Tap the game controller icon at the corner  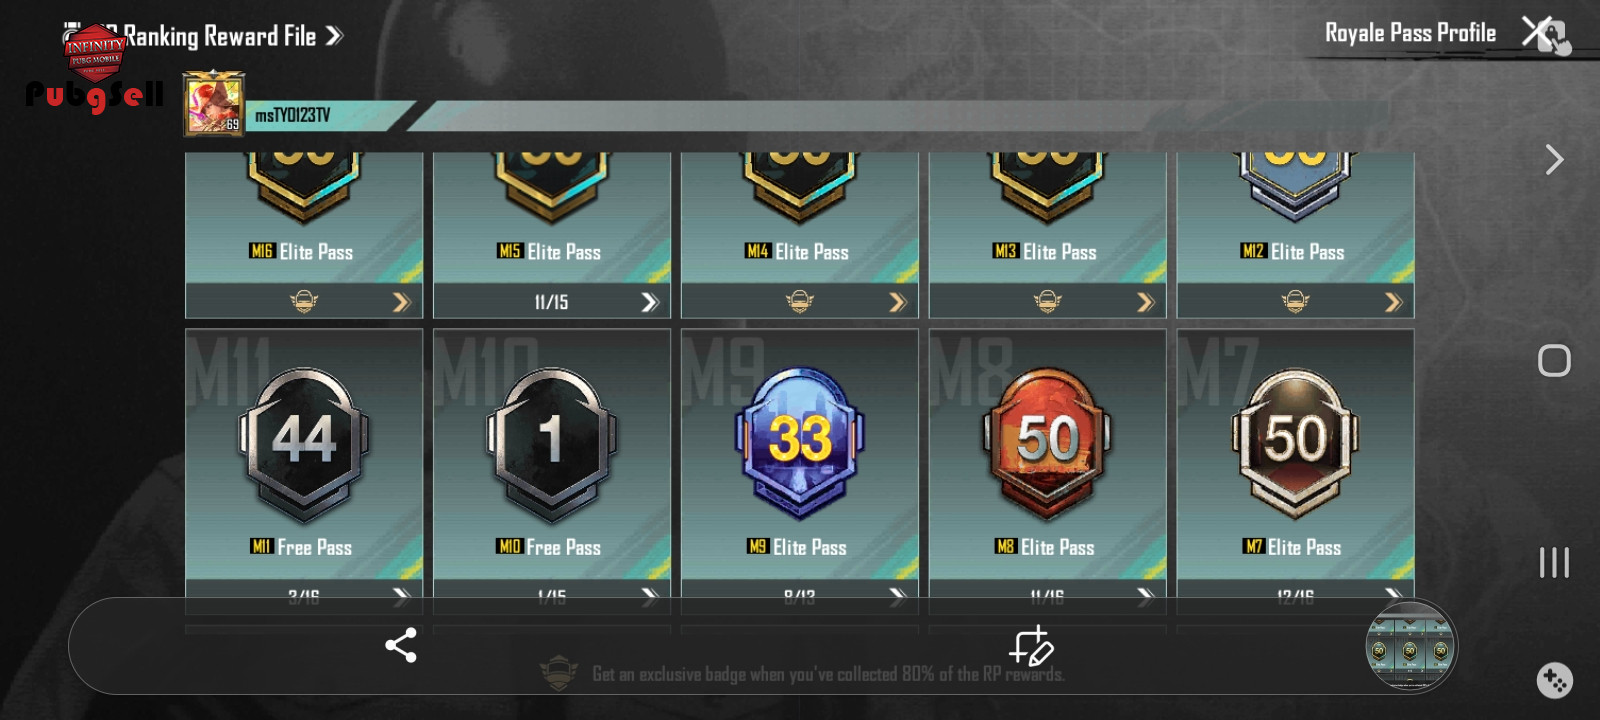coord(1554,681)
